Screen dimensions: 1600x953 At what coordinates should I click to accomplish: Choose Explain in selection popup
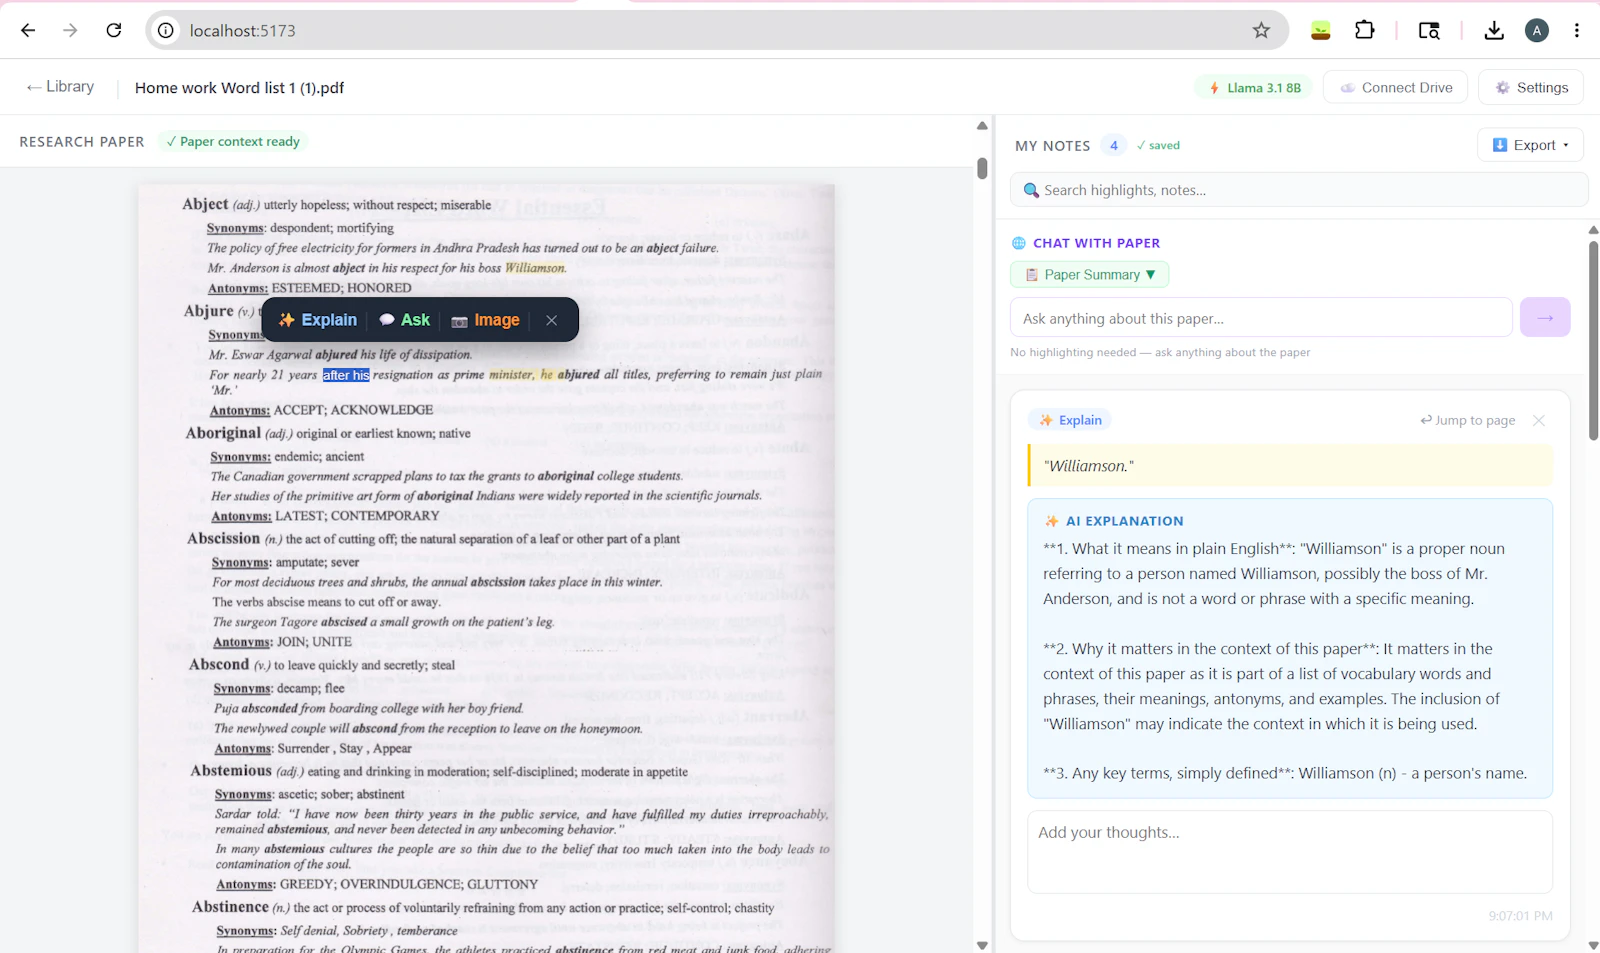pos(317,320)
